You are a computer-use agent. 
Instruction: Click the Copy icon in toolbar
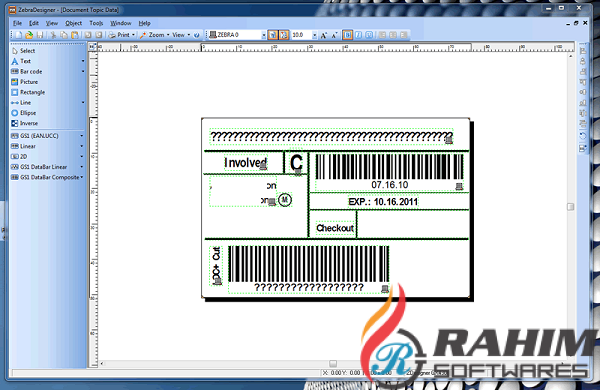click(64, 35)
